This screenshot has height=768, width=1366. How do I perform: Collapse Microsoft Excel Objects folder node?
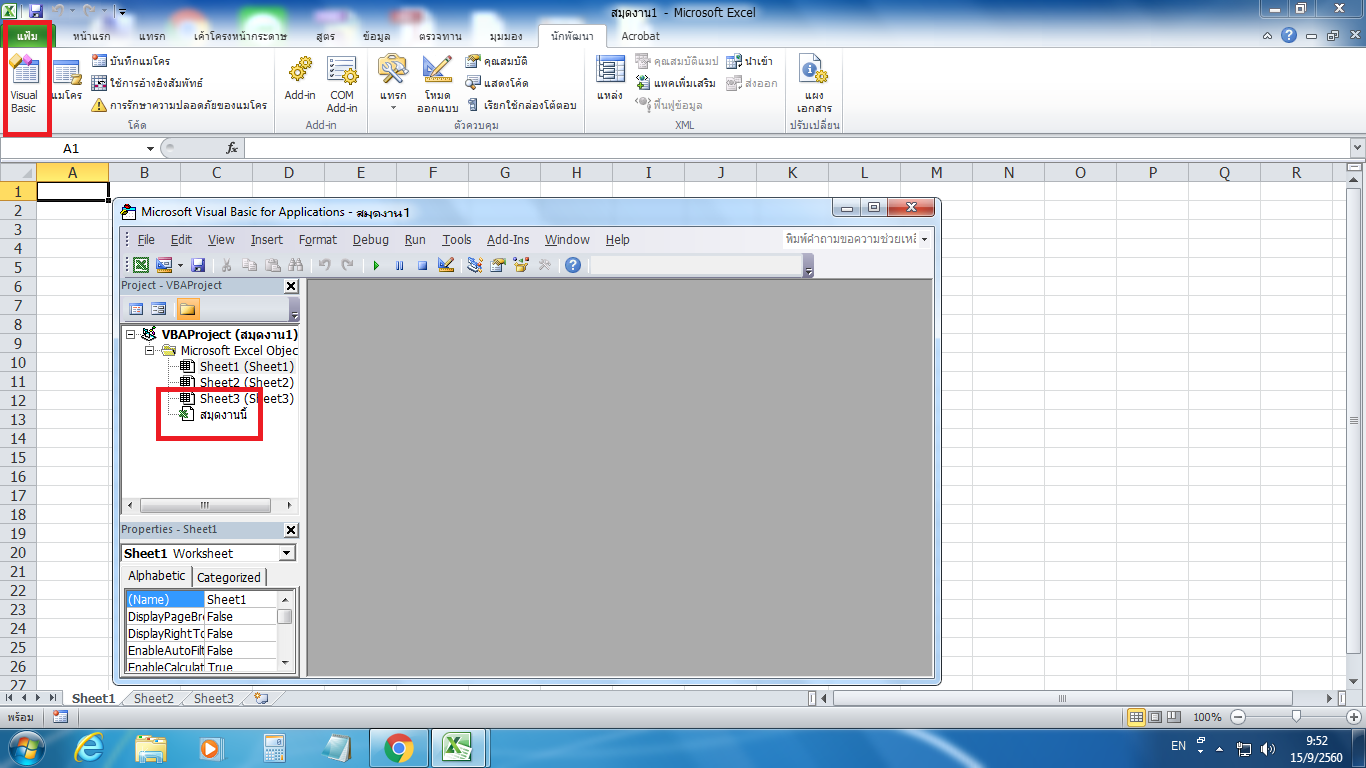pyautogui.click(x=149, y=350)
